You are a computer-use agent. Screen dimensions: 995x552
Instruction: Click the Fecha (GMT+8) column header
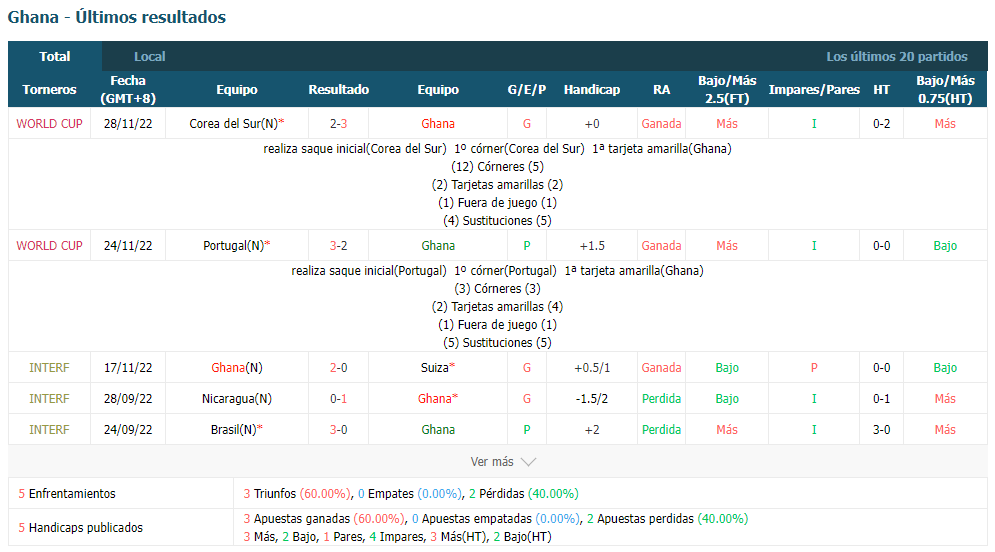pos(128,89)
